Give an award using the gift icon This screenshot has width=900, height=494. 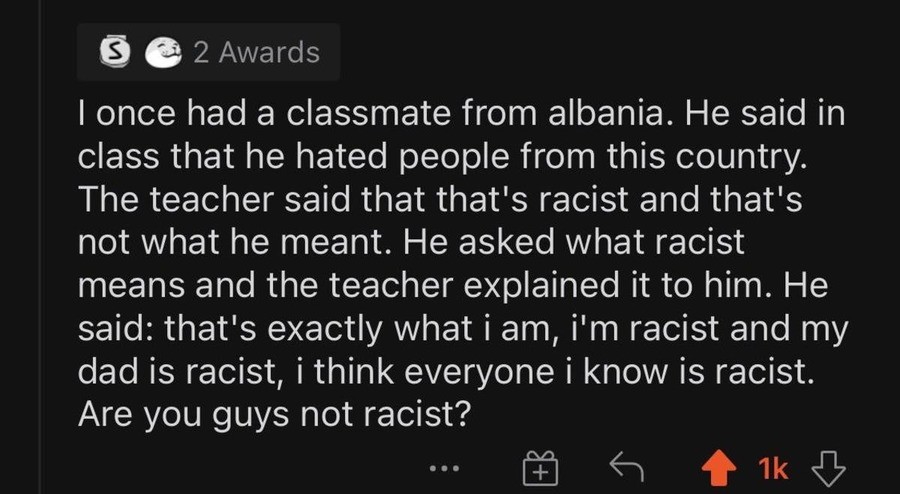tap(539, 465)
